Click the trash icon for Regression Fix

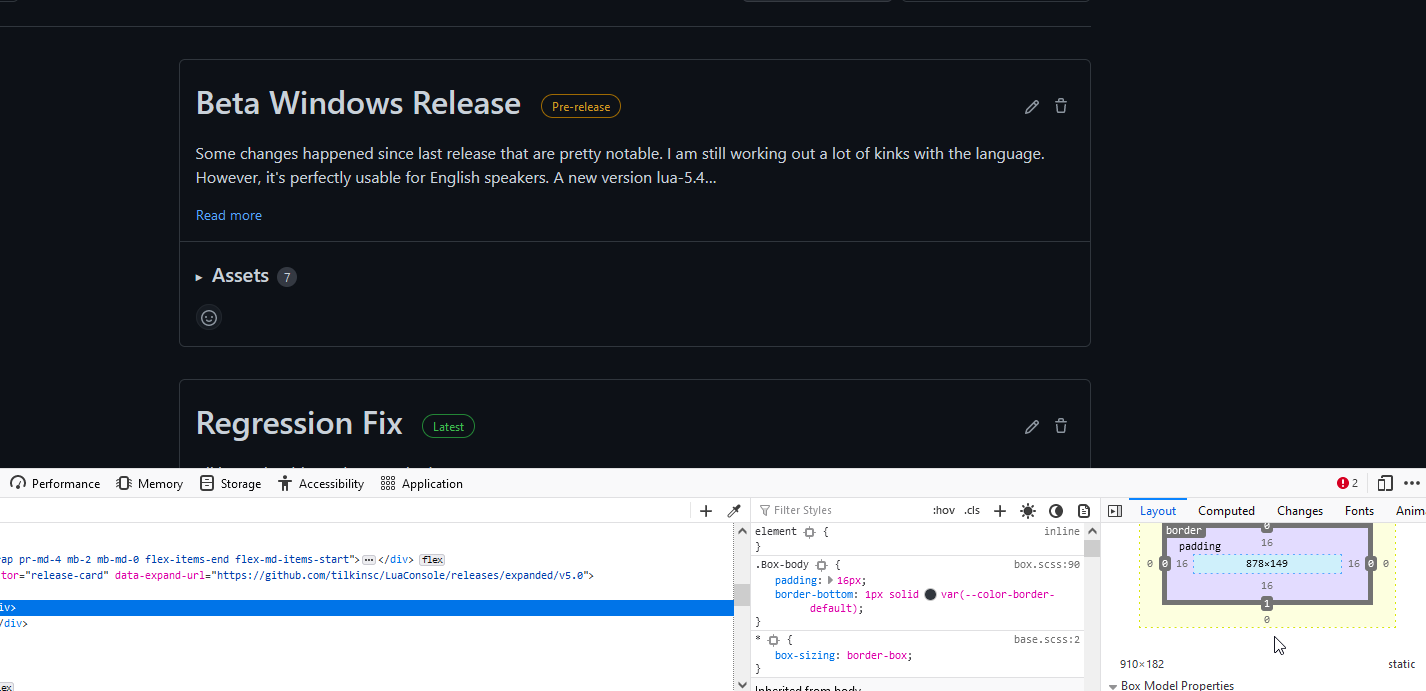(x=1061, y=426)
